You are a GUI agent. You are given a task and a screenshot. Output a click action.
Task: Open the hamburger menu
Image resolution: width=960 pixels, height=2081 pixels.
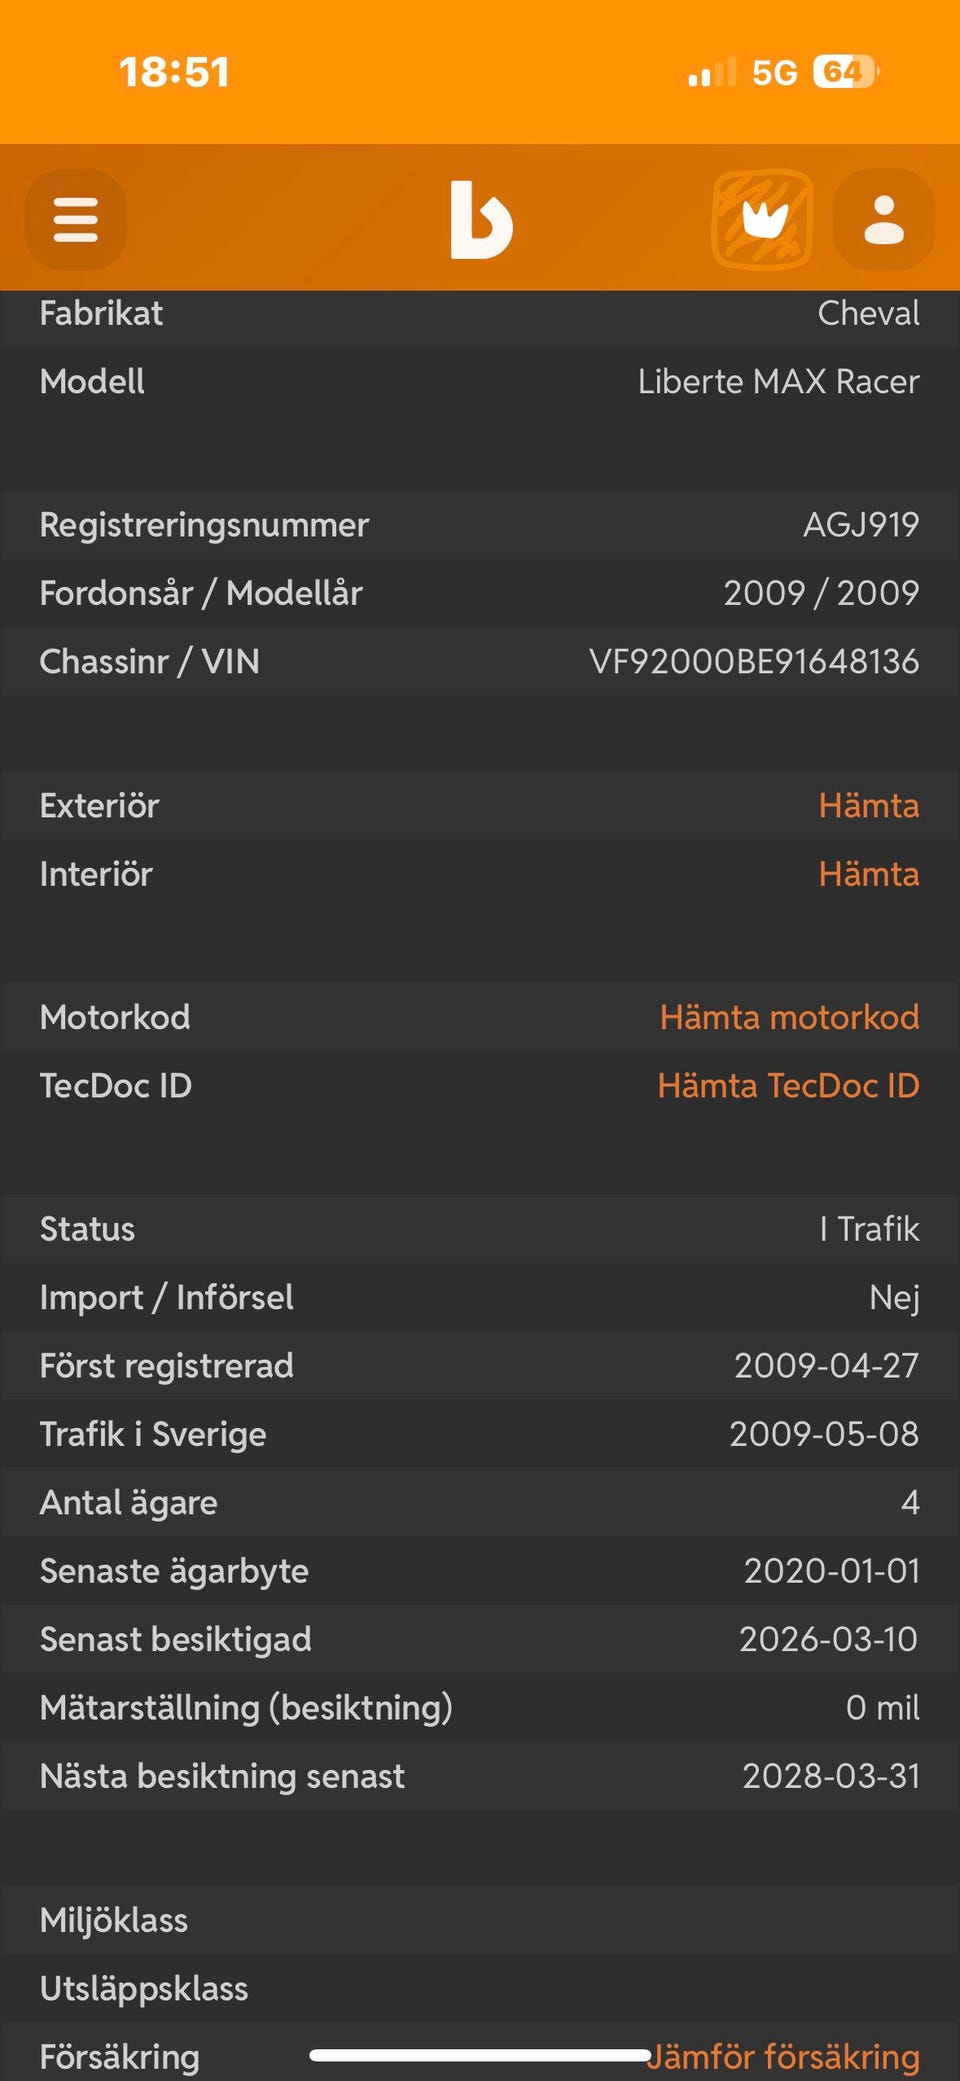pos(76,220)
